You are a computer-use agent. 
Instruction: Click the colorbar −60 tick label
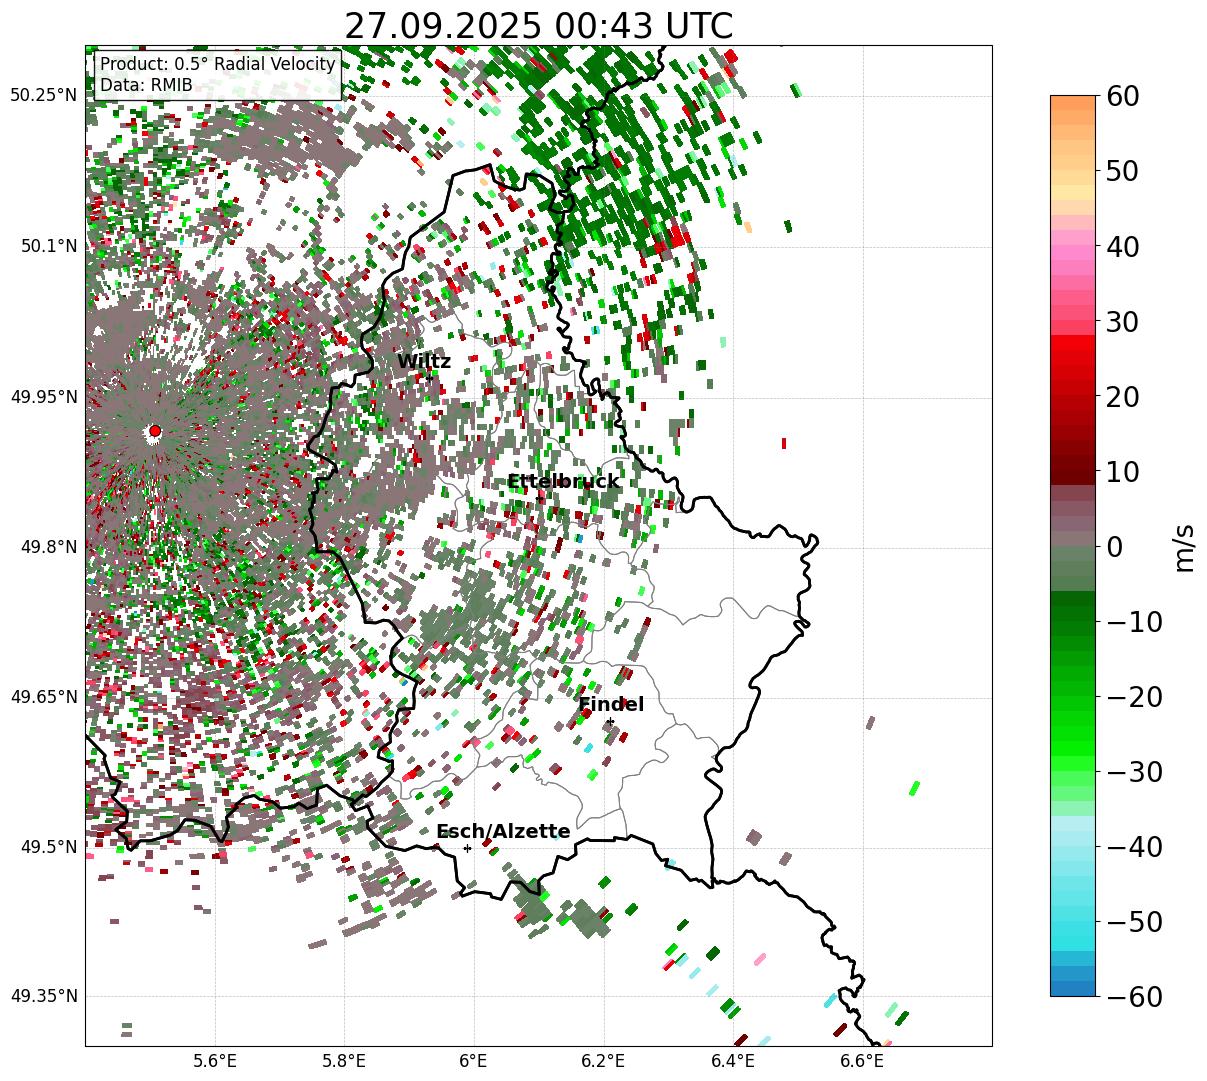click(x=1134, y=996)
